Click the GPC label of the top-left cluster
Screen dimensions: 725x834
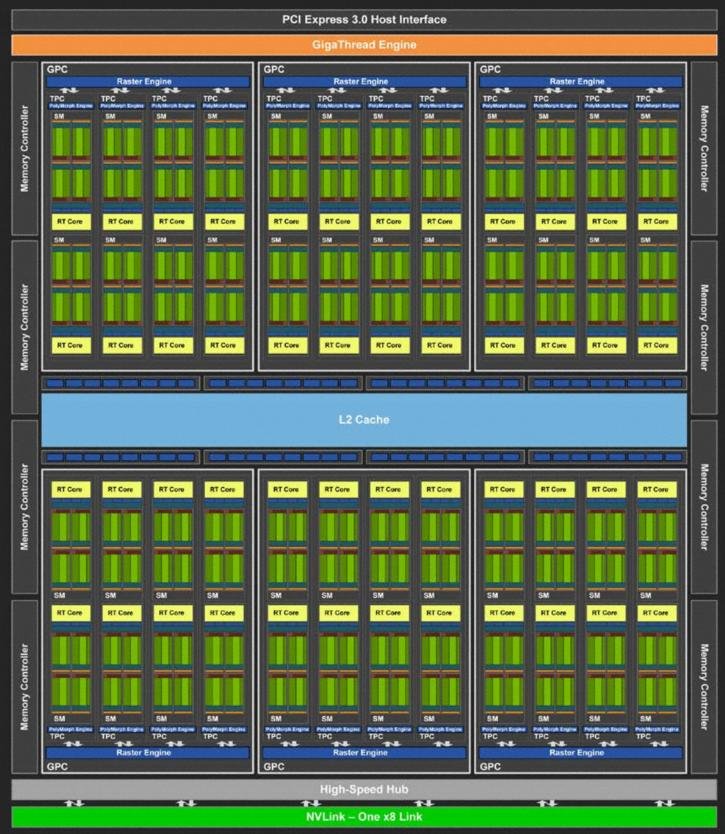tap(57, 69)
